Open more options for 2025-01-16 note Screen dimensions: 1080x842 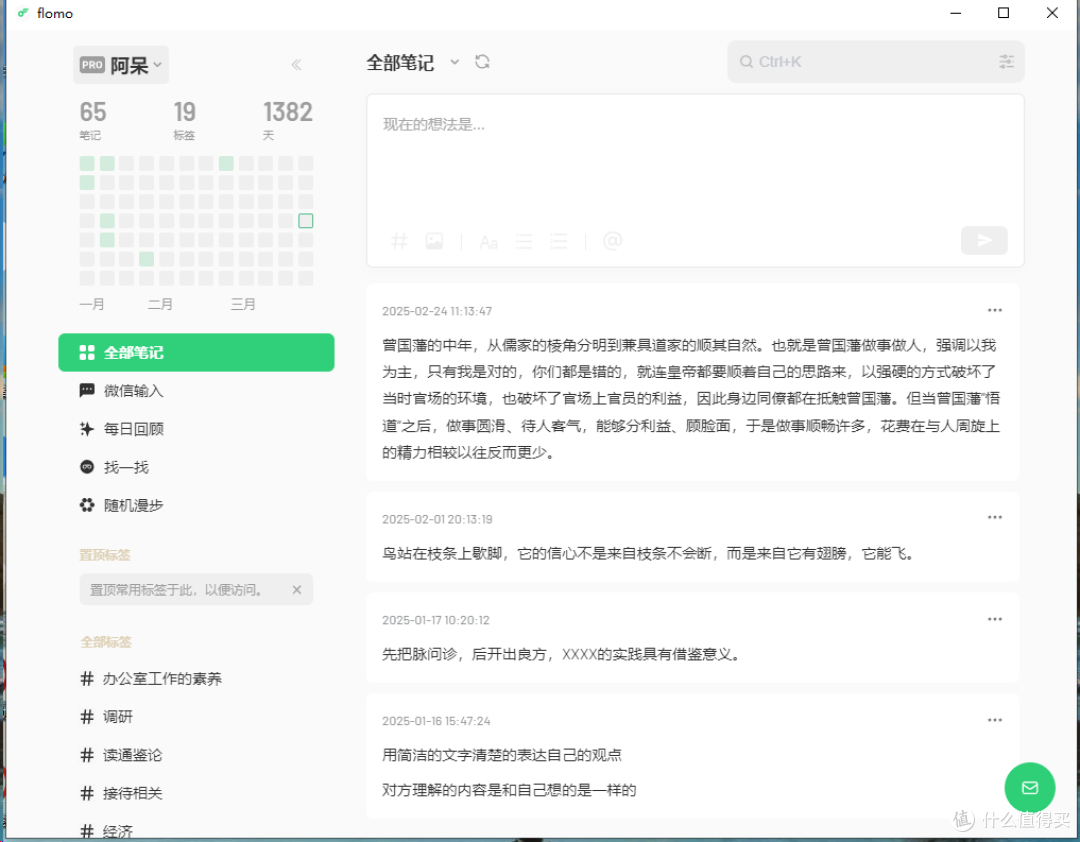[x=995, y=720]
